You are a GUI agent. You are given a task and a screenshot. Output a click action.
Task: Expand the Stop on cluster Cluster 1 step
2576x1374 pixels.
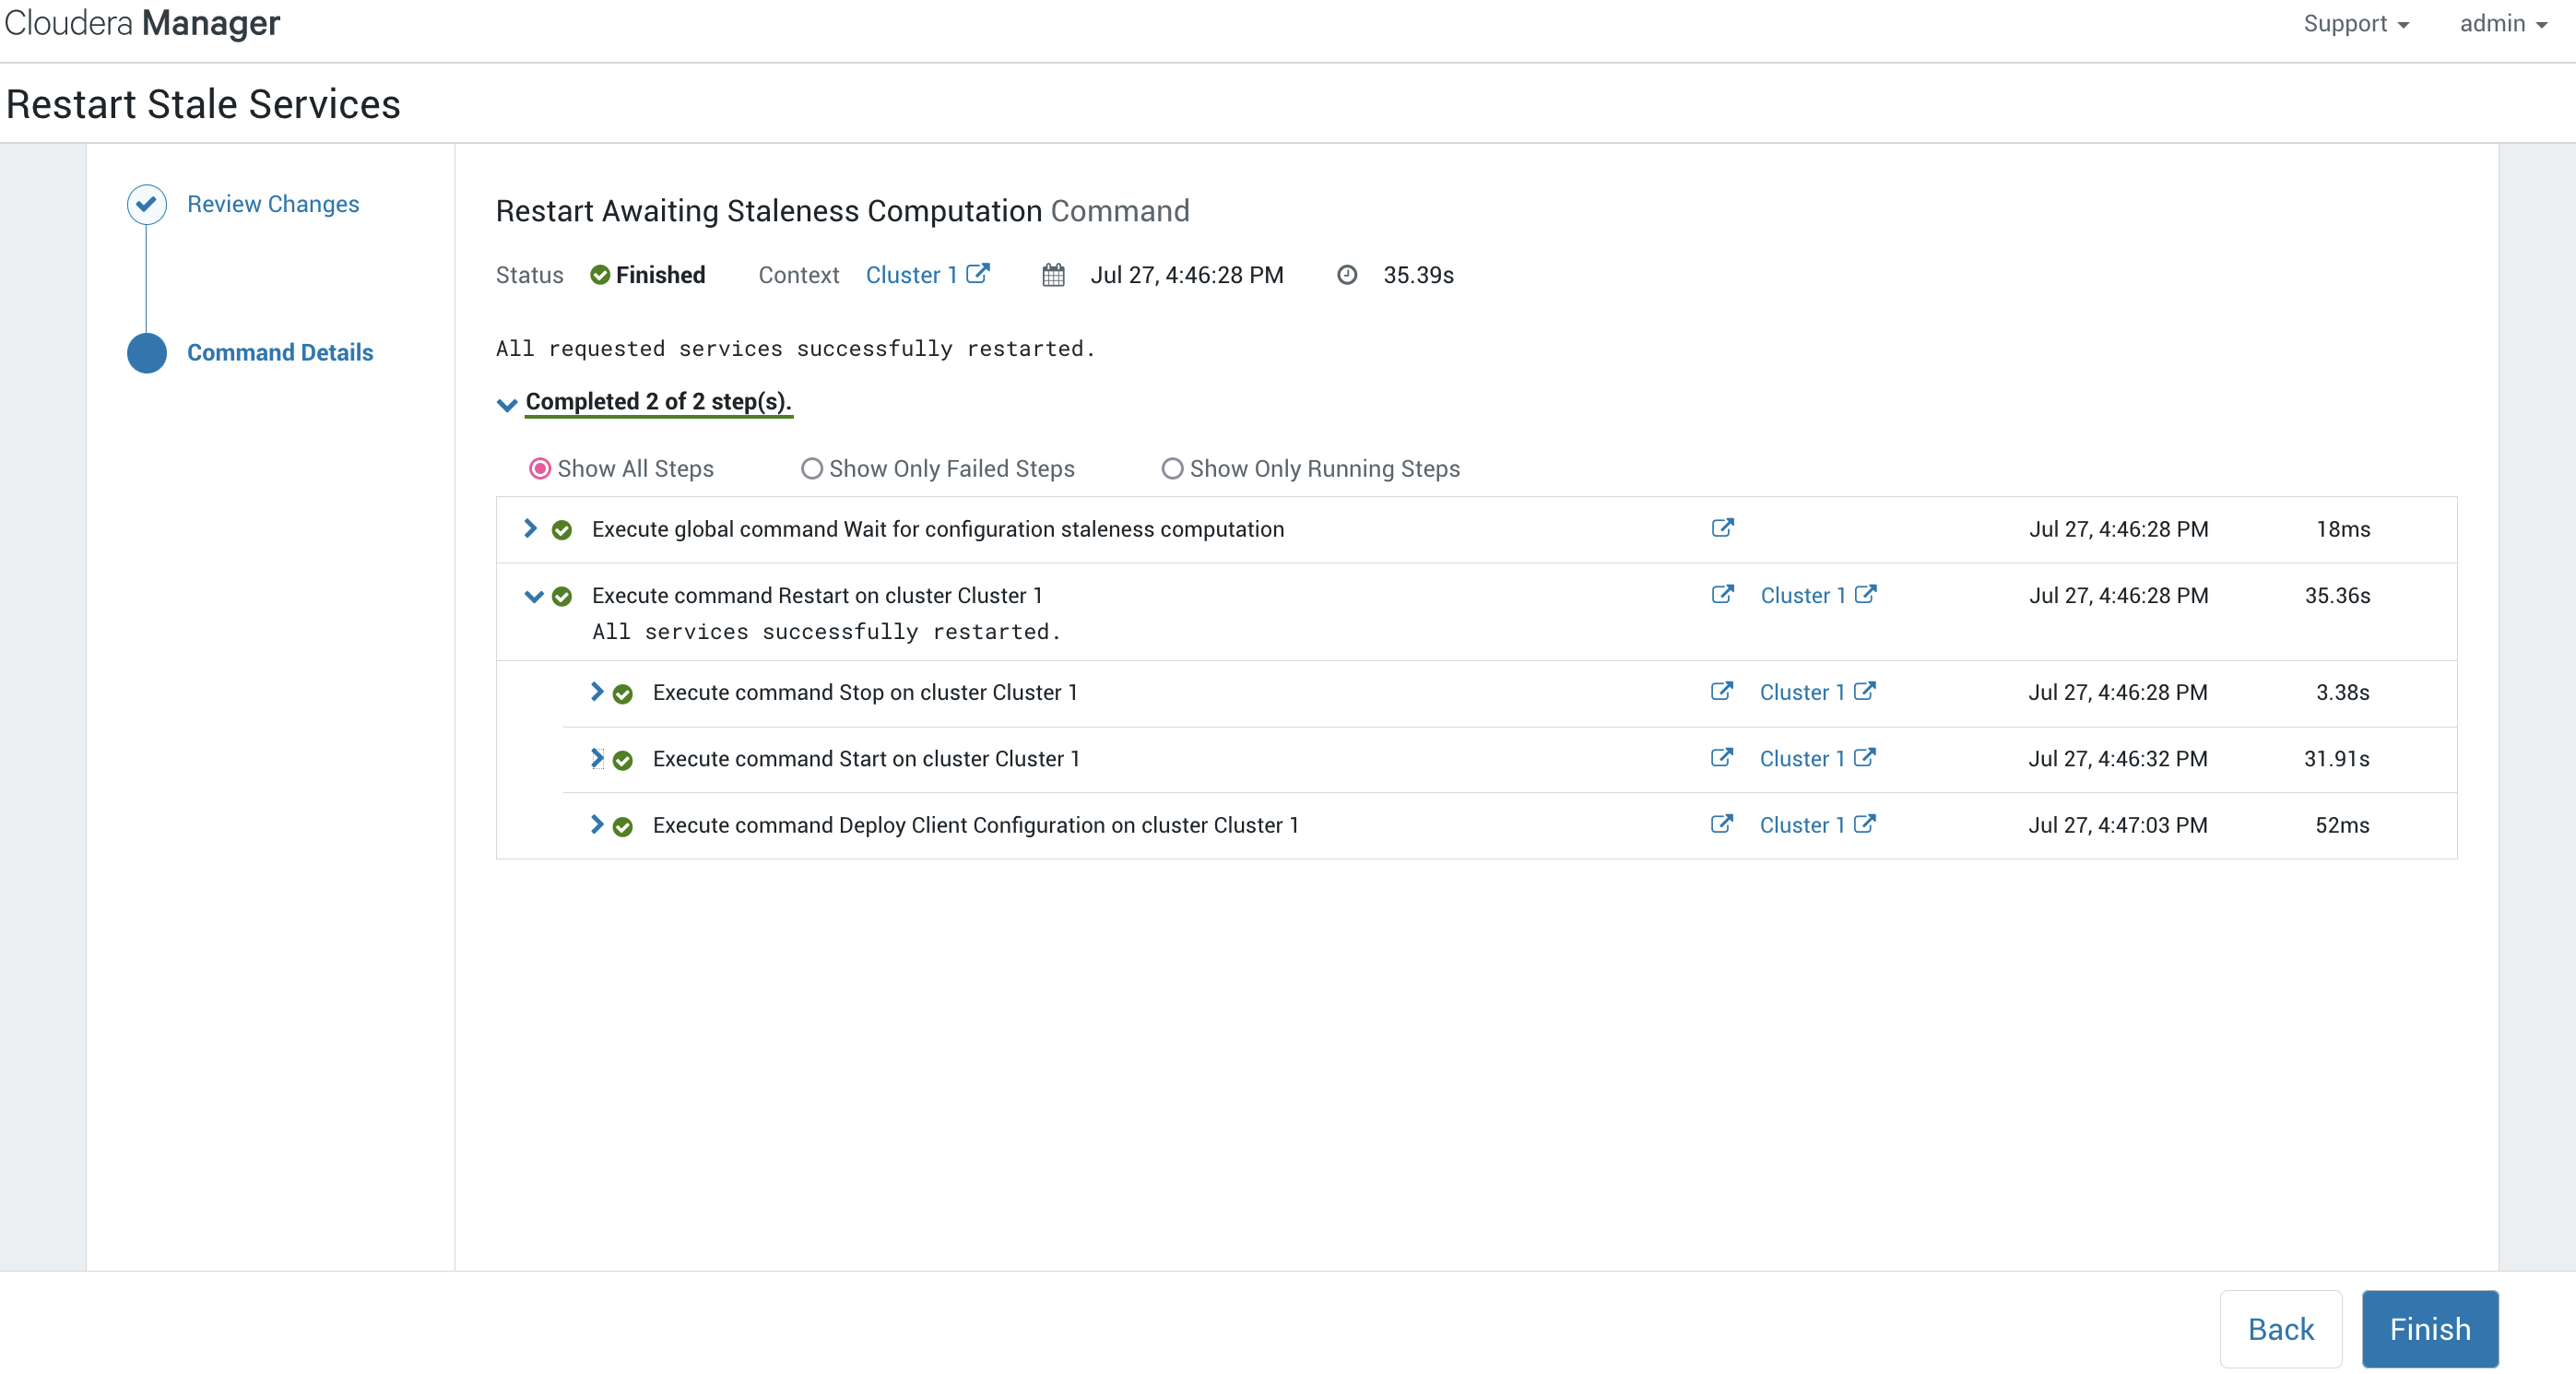pyautogui.click(x=596, y=691)
